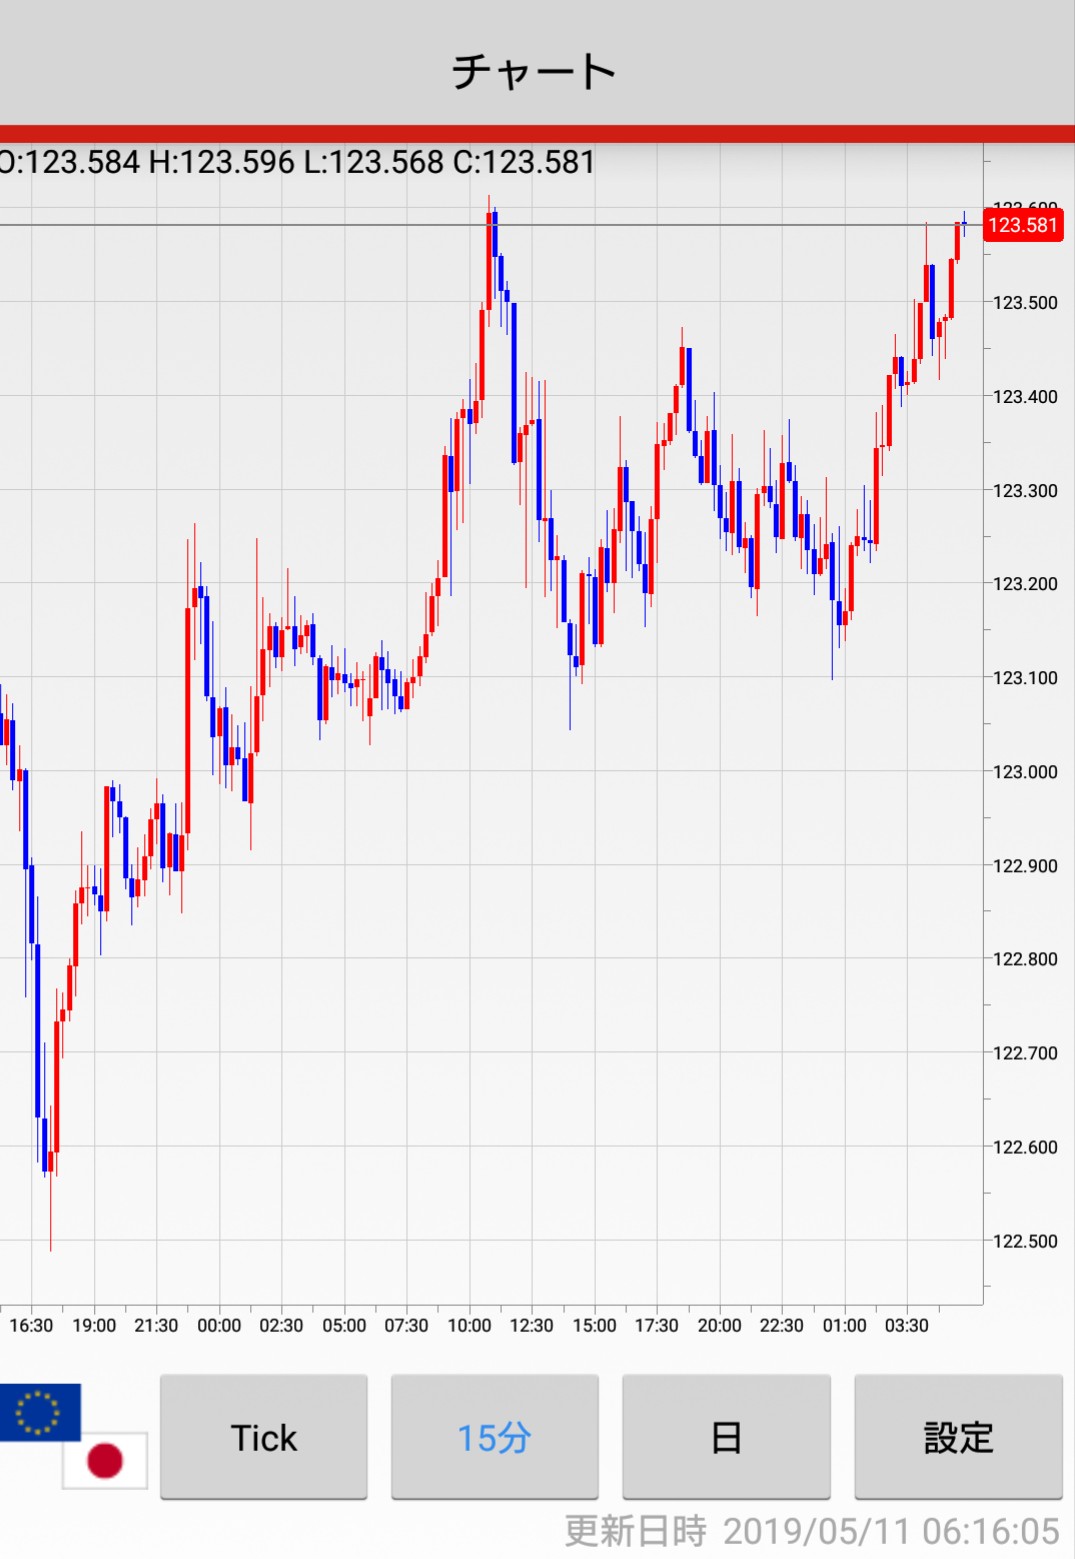
Task: Click the 122.500 price axis label
Action: coord(1024,1241)
